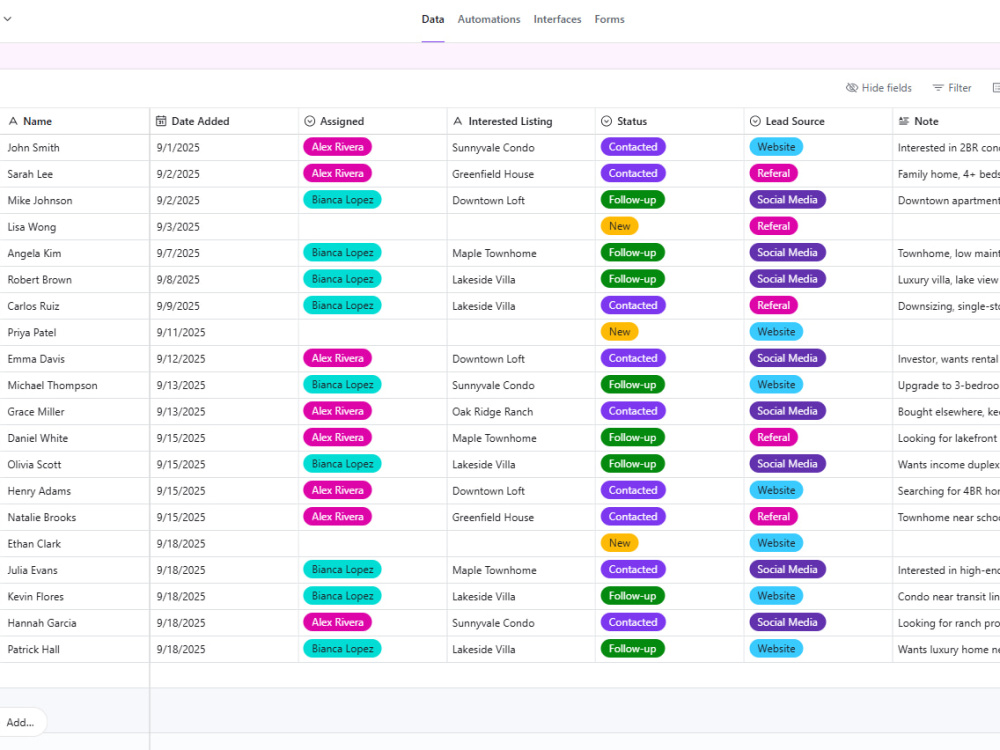Click the Filter lines icon
The image size is (1000, 750).
pyautogui.click(x=938, y=88)
